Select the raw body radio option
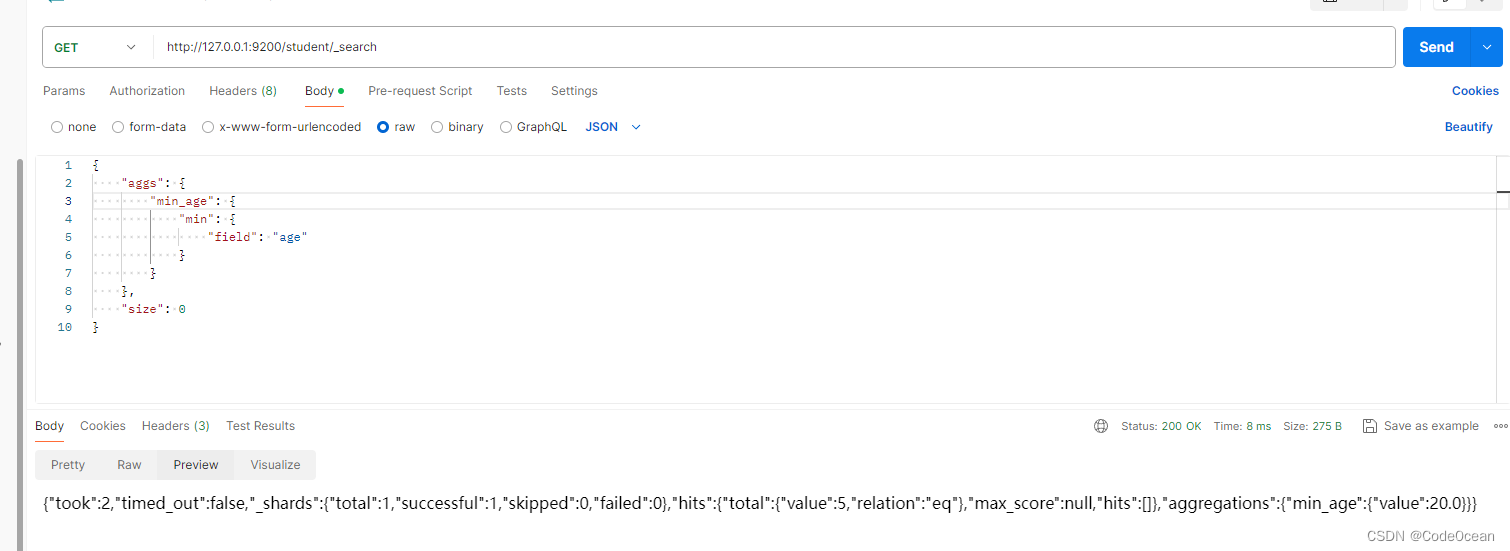 (x=383, y=127)
